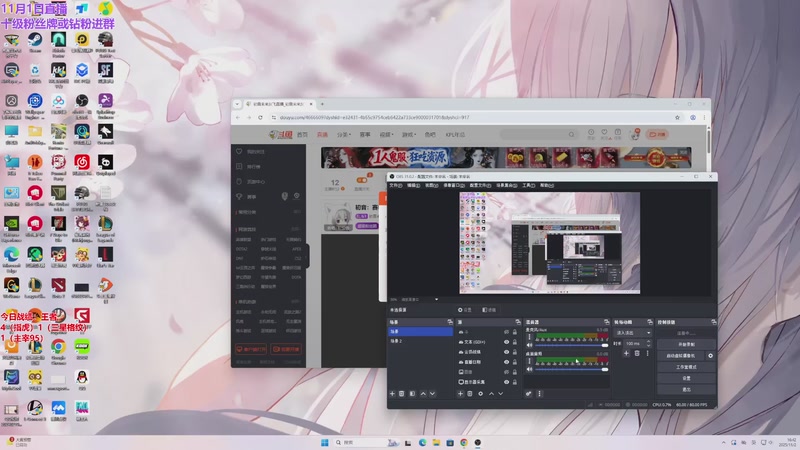Expand 视频 dropdown in Douyu navigation

click(x=386, y=135)
